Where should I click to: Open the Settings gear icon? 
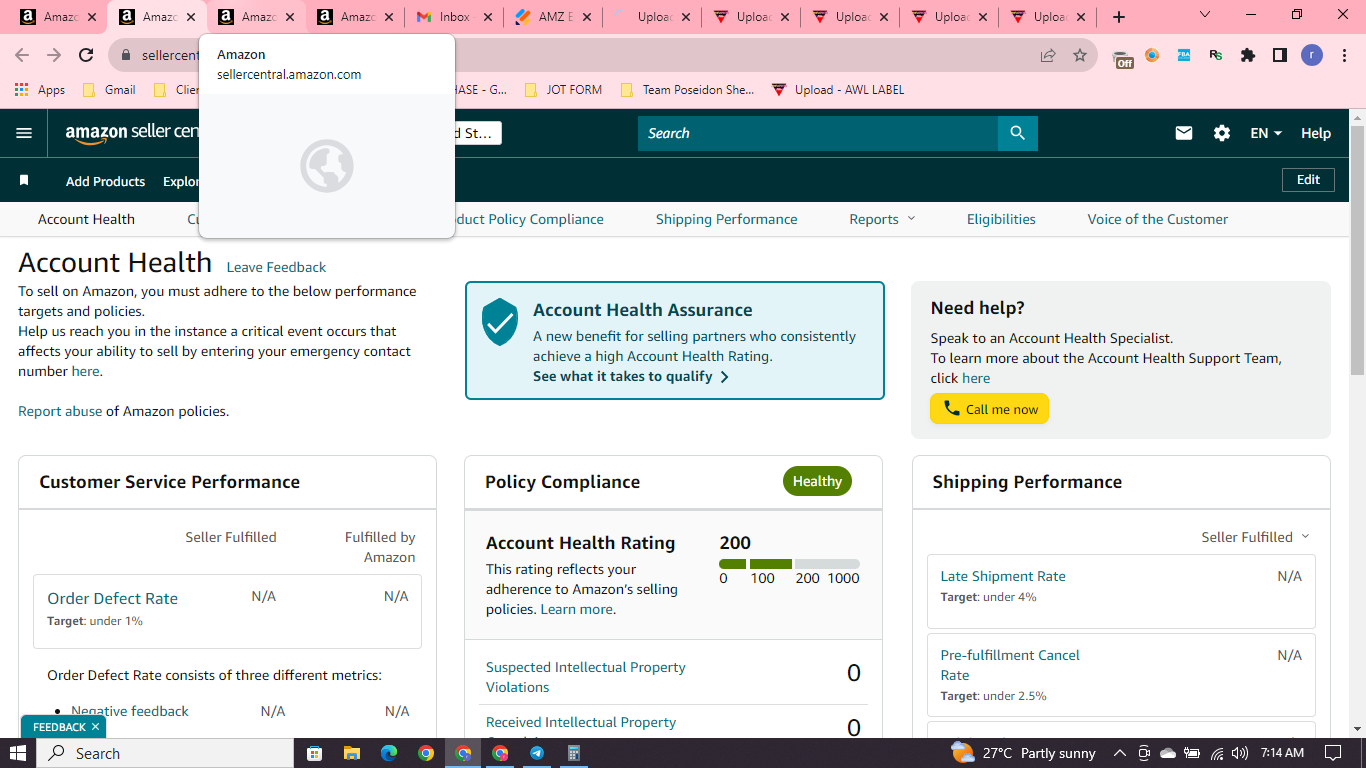1222,133
